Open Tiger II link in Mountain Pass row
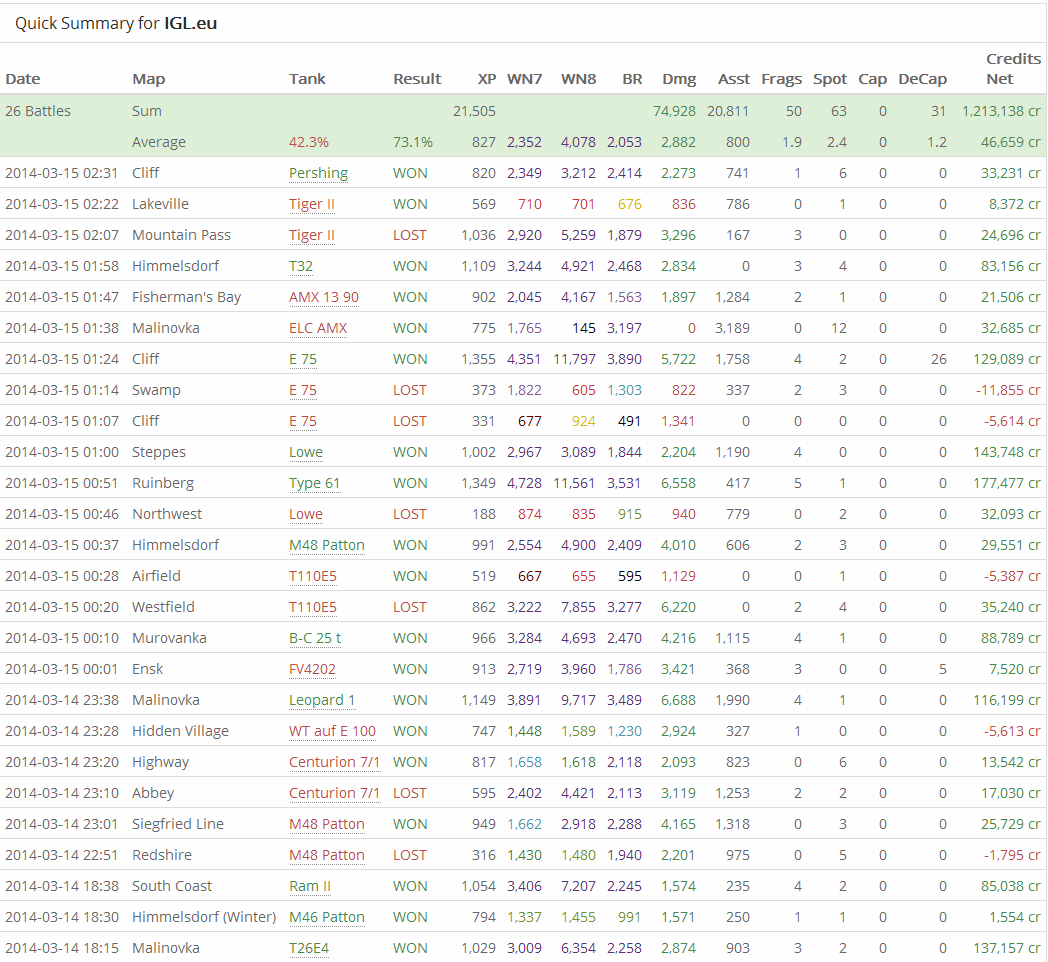 311,235
